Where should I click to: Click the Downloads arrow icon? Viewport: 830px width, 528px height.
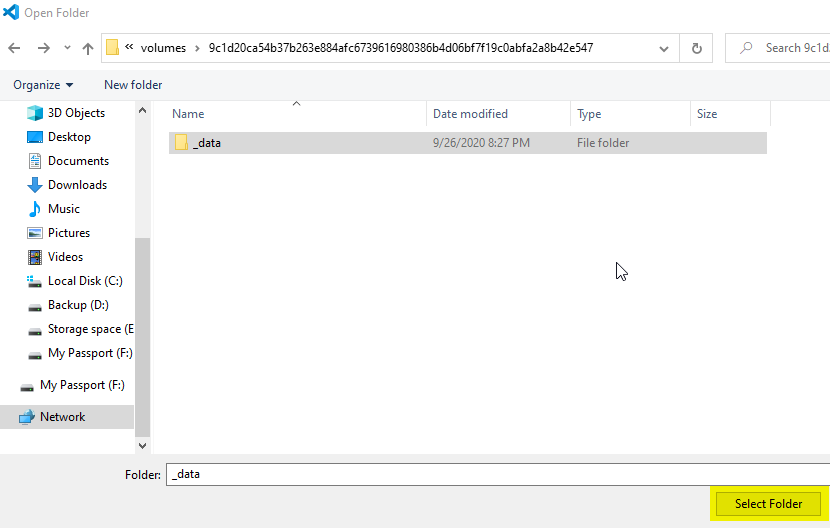[x=34, y=185]
